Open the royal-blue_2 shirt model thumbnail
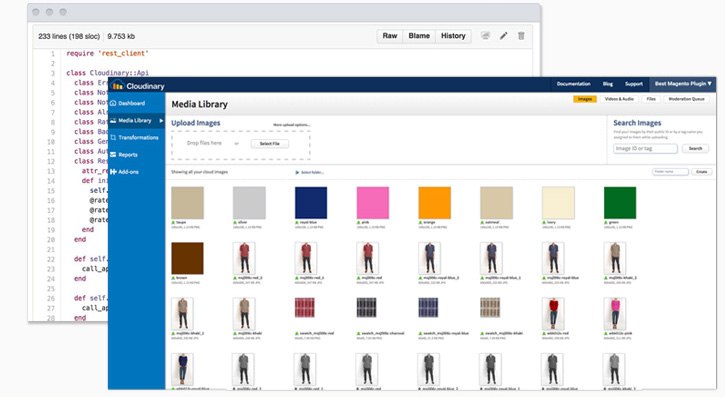Screen dimensions: 725x397 click(x=430, y=258)
